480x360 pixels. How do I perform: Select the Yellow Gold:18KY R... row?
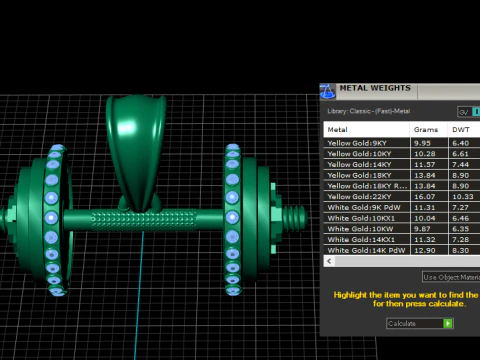point(402,186)
